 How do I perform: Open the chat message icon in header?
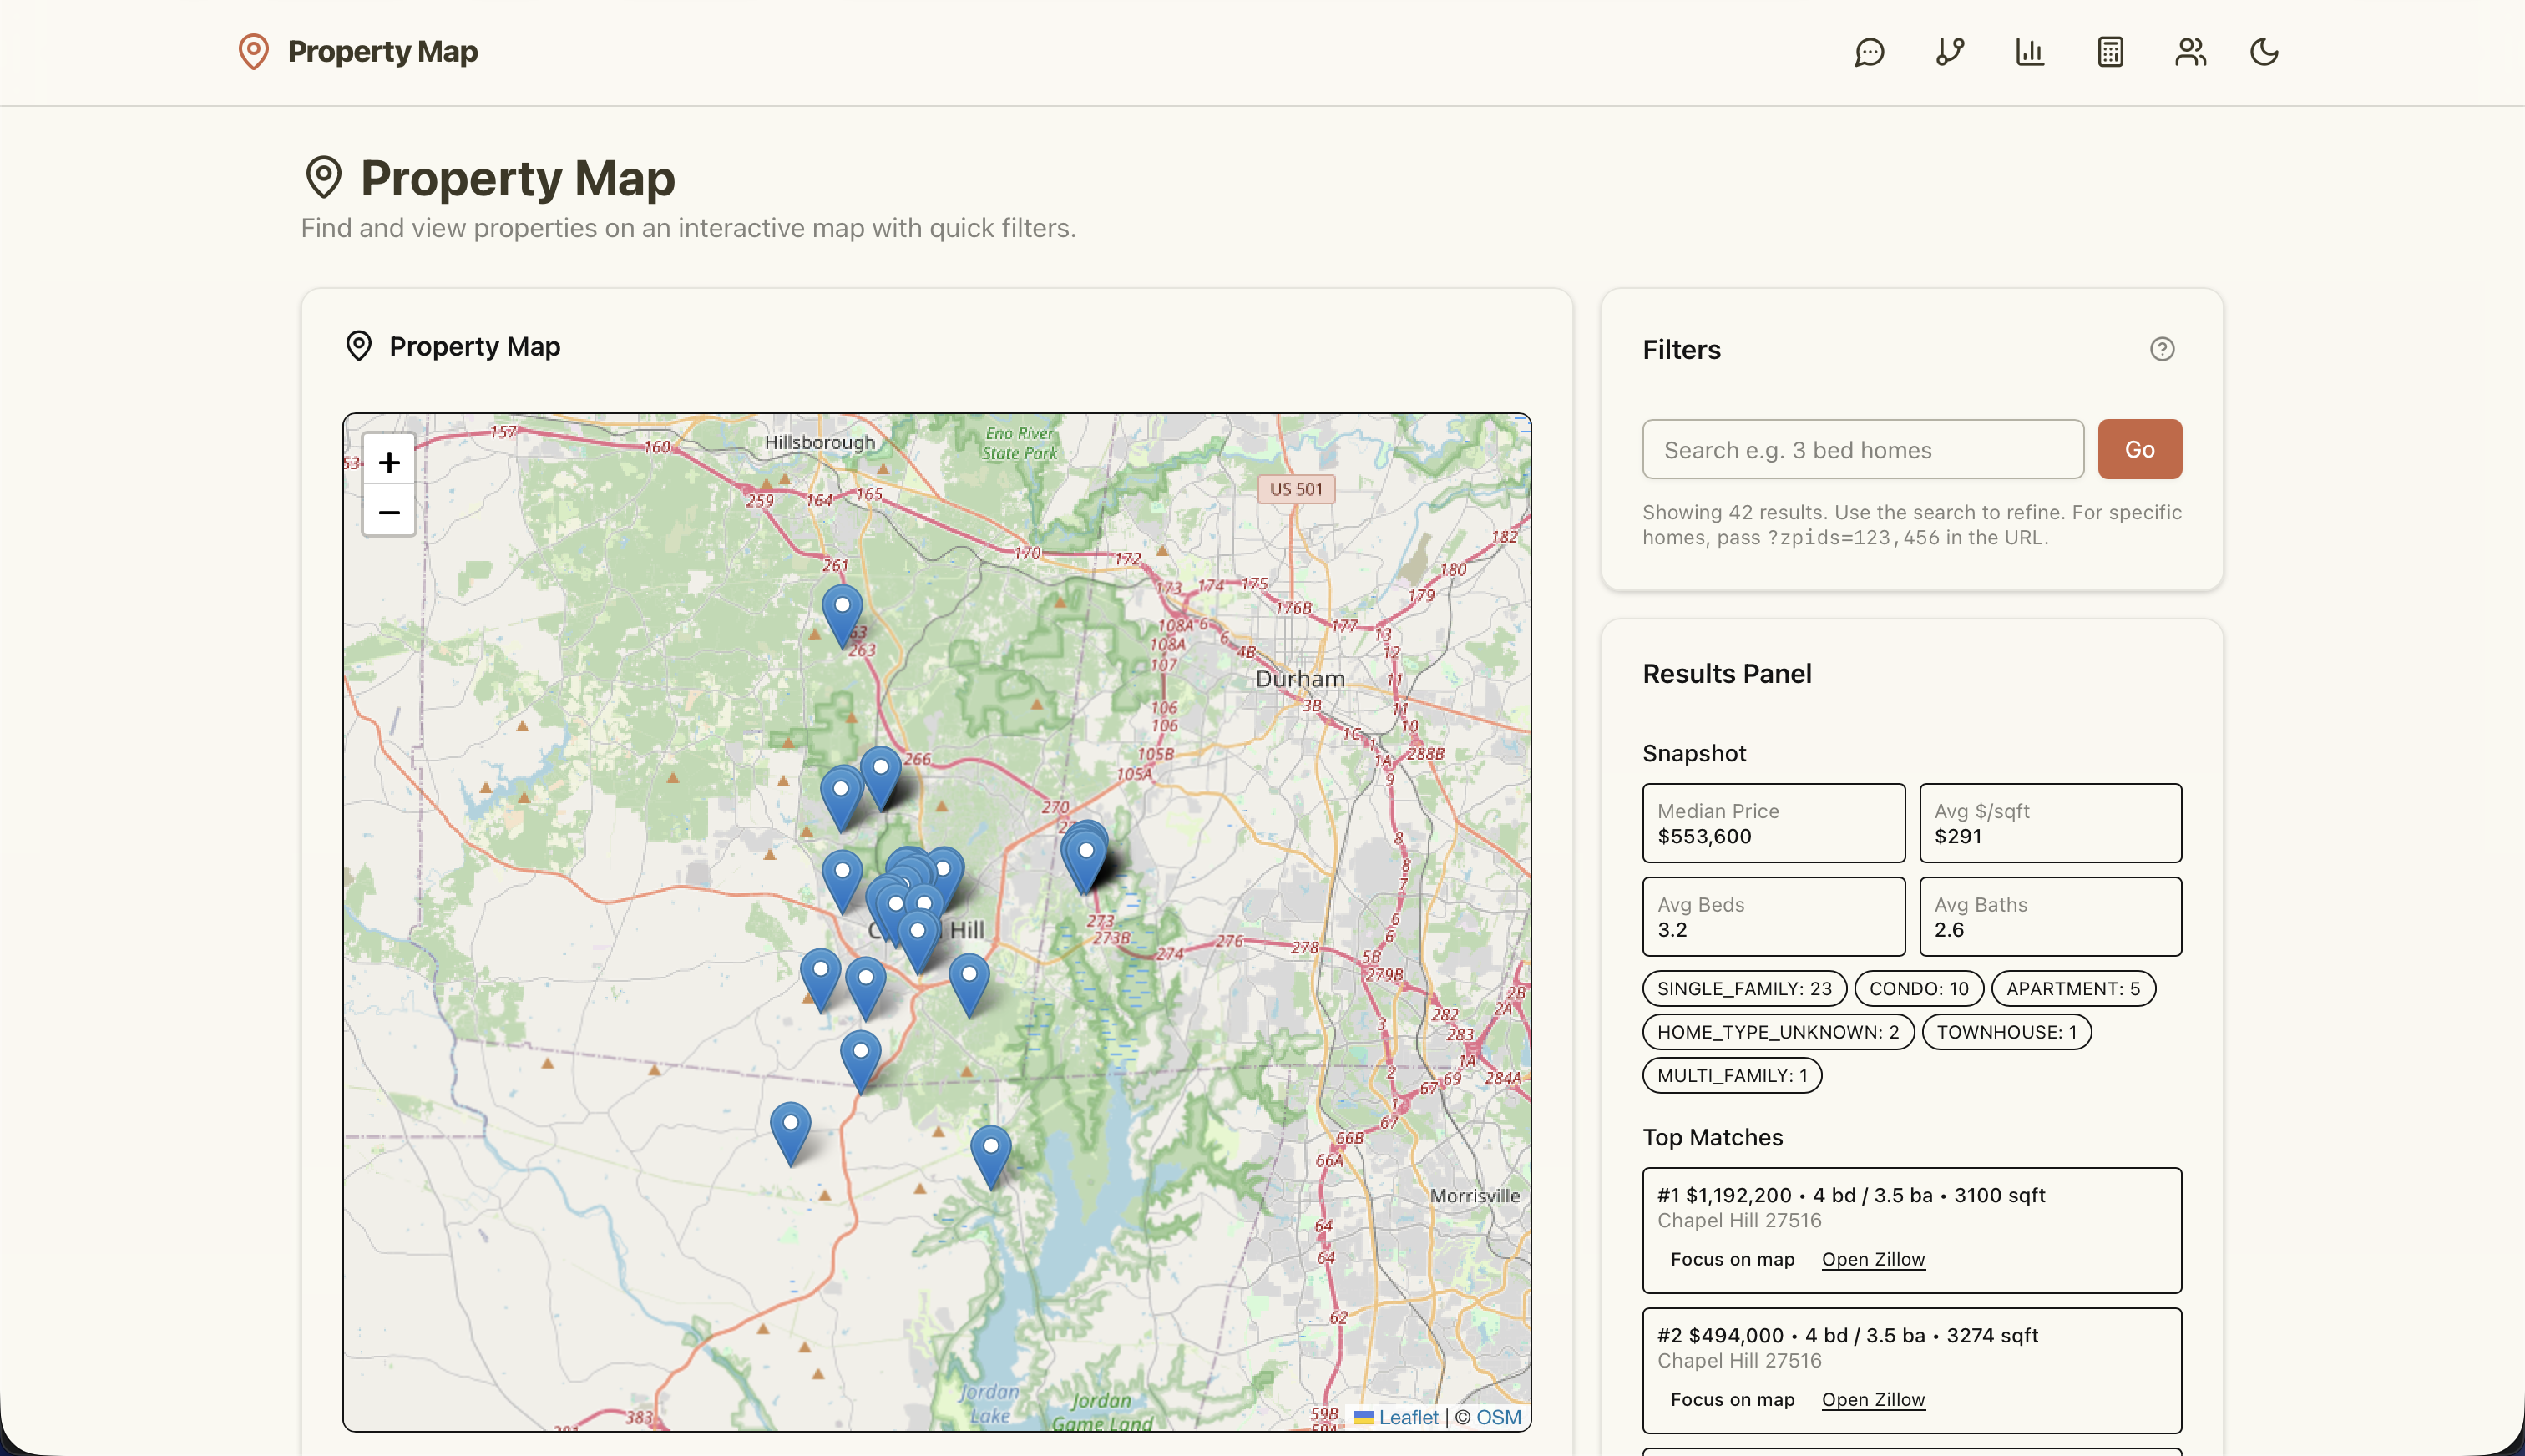[x=1869, y=52]
